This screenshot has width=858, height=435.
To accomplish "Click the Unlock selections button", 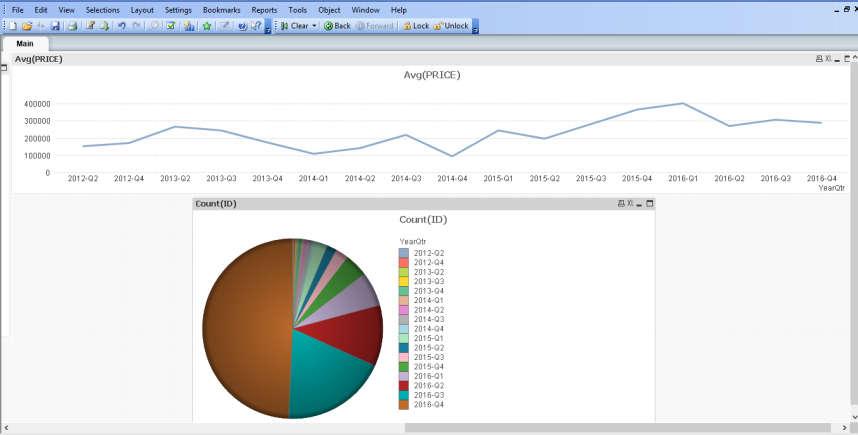I will [451, 26].
